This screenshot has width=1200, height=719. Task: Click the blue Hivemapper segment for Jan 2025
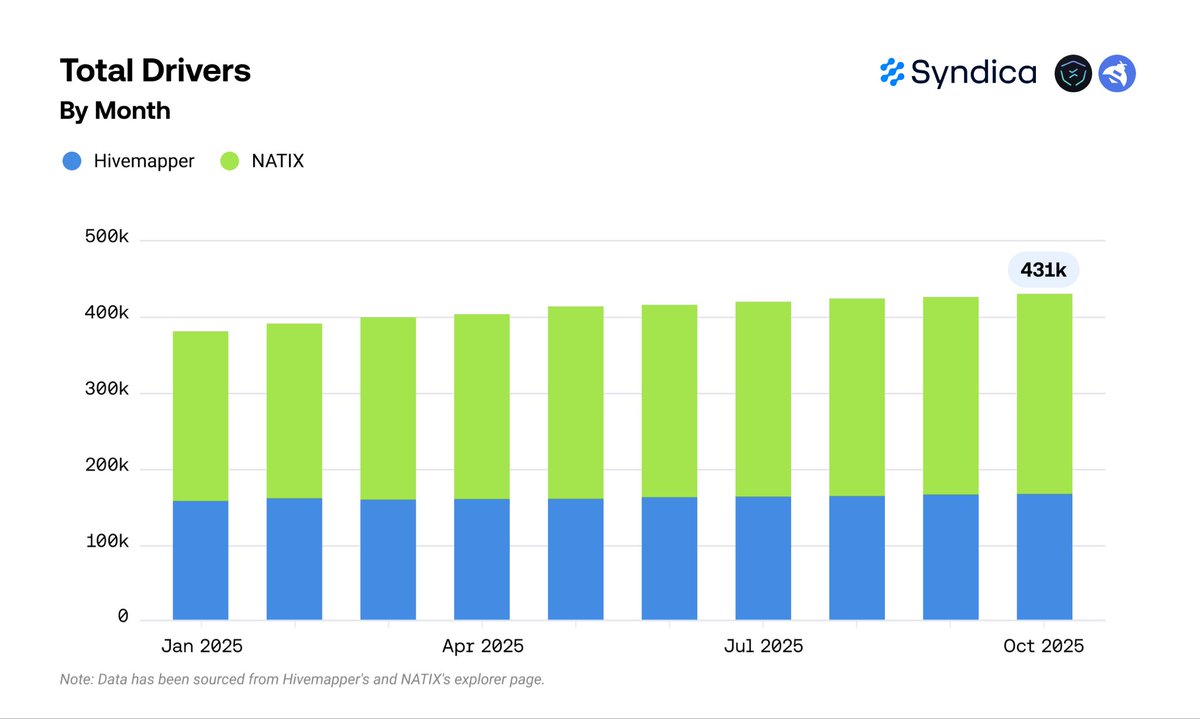[x=201, y=560]
